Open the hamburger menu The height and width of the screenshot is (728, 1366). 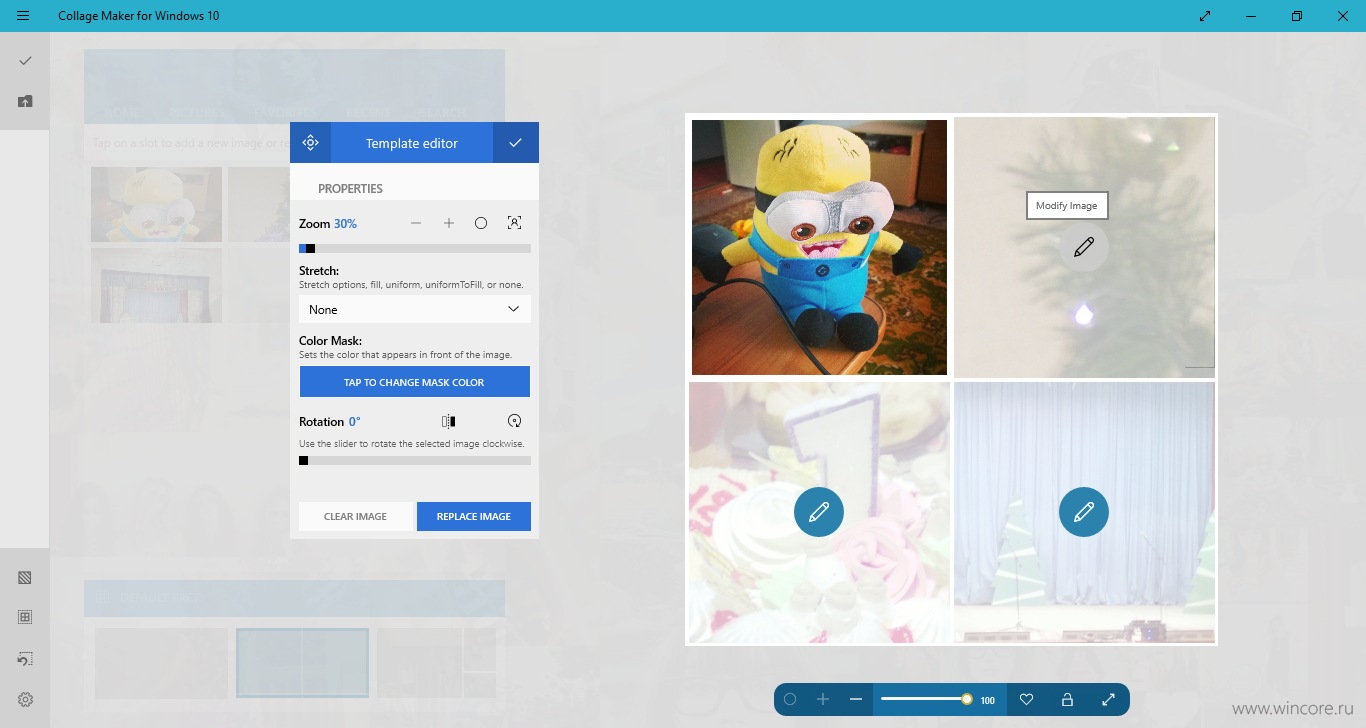click(23, 16)
